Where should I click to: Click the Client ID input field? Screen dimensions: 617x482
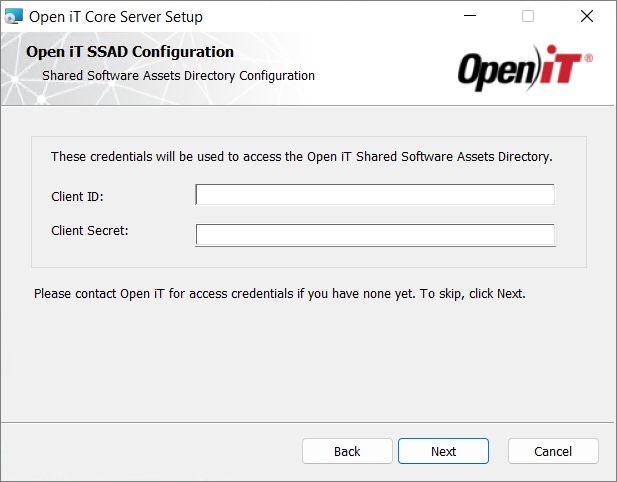(x=375, y=194)
